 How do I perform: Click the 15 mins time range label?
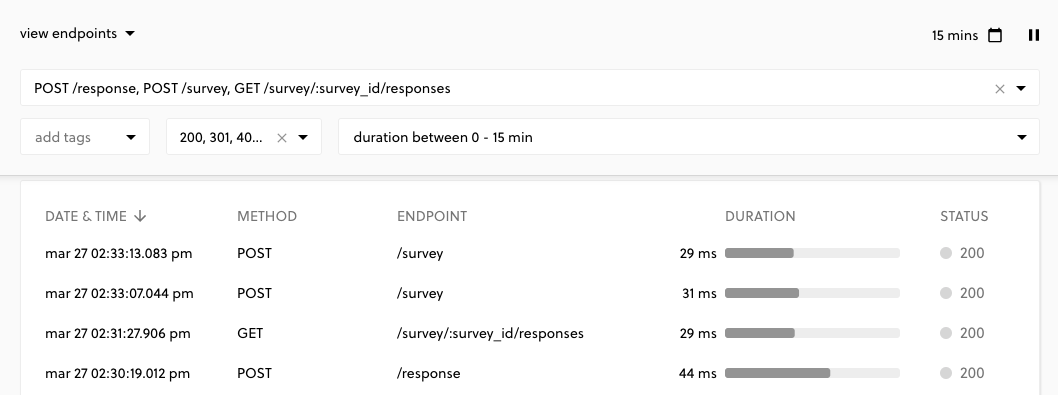(955, 35)
